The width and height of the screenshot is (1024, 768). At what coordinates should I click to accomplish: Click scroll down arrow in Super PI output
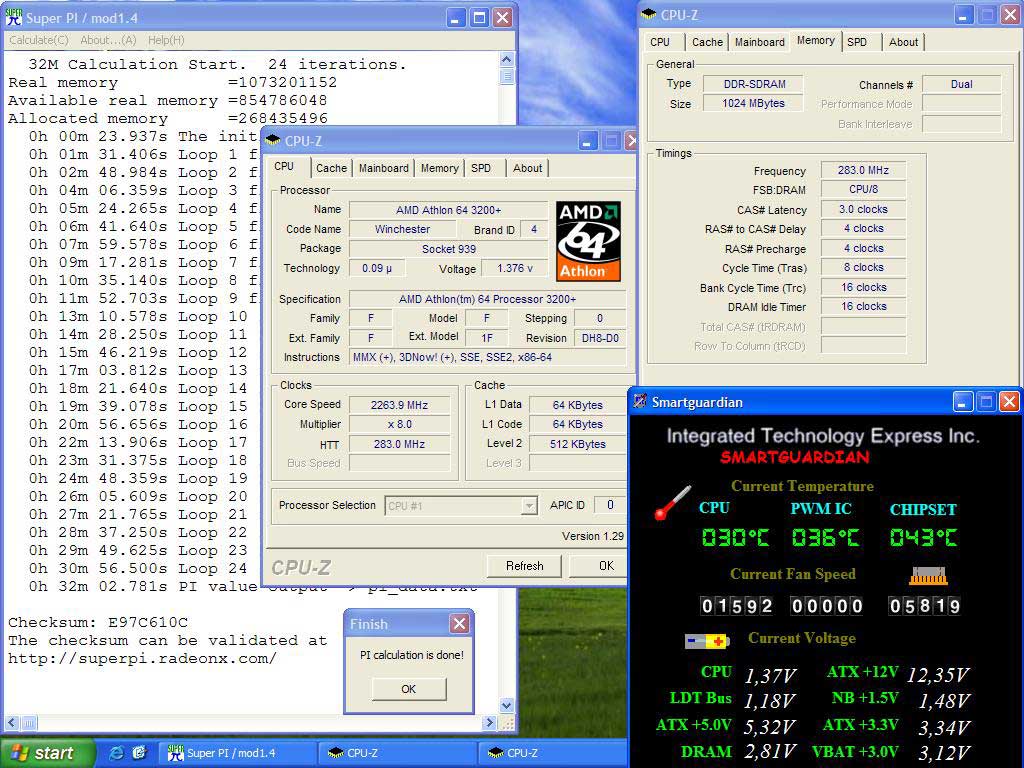click(x=506, y=705)
